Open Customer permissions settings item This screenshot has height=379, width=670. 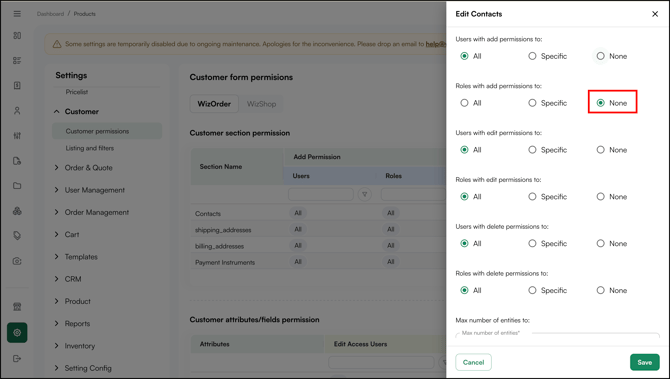tap(107, 131)
